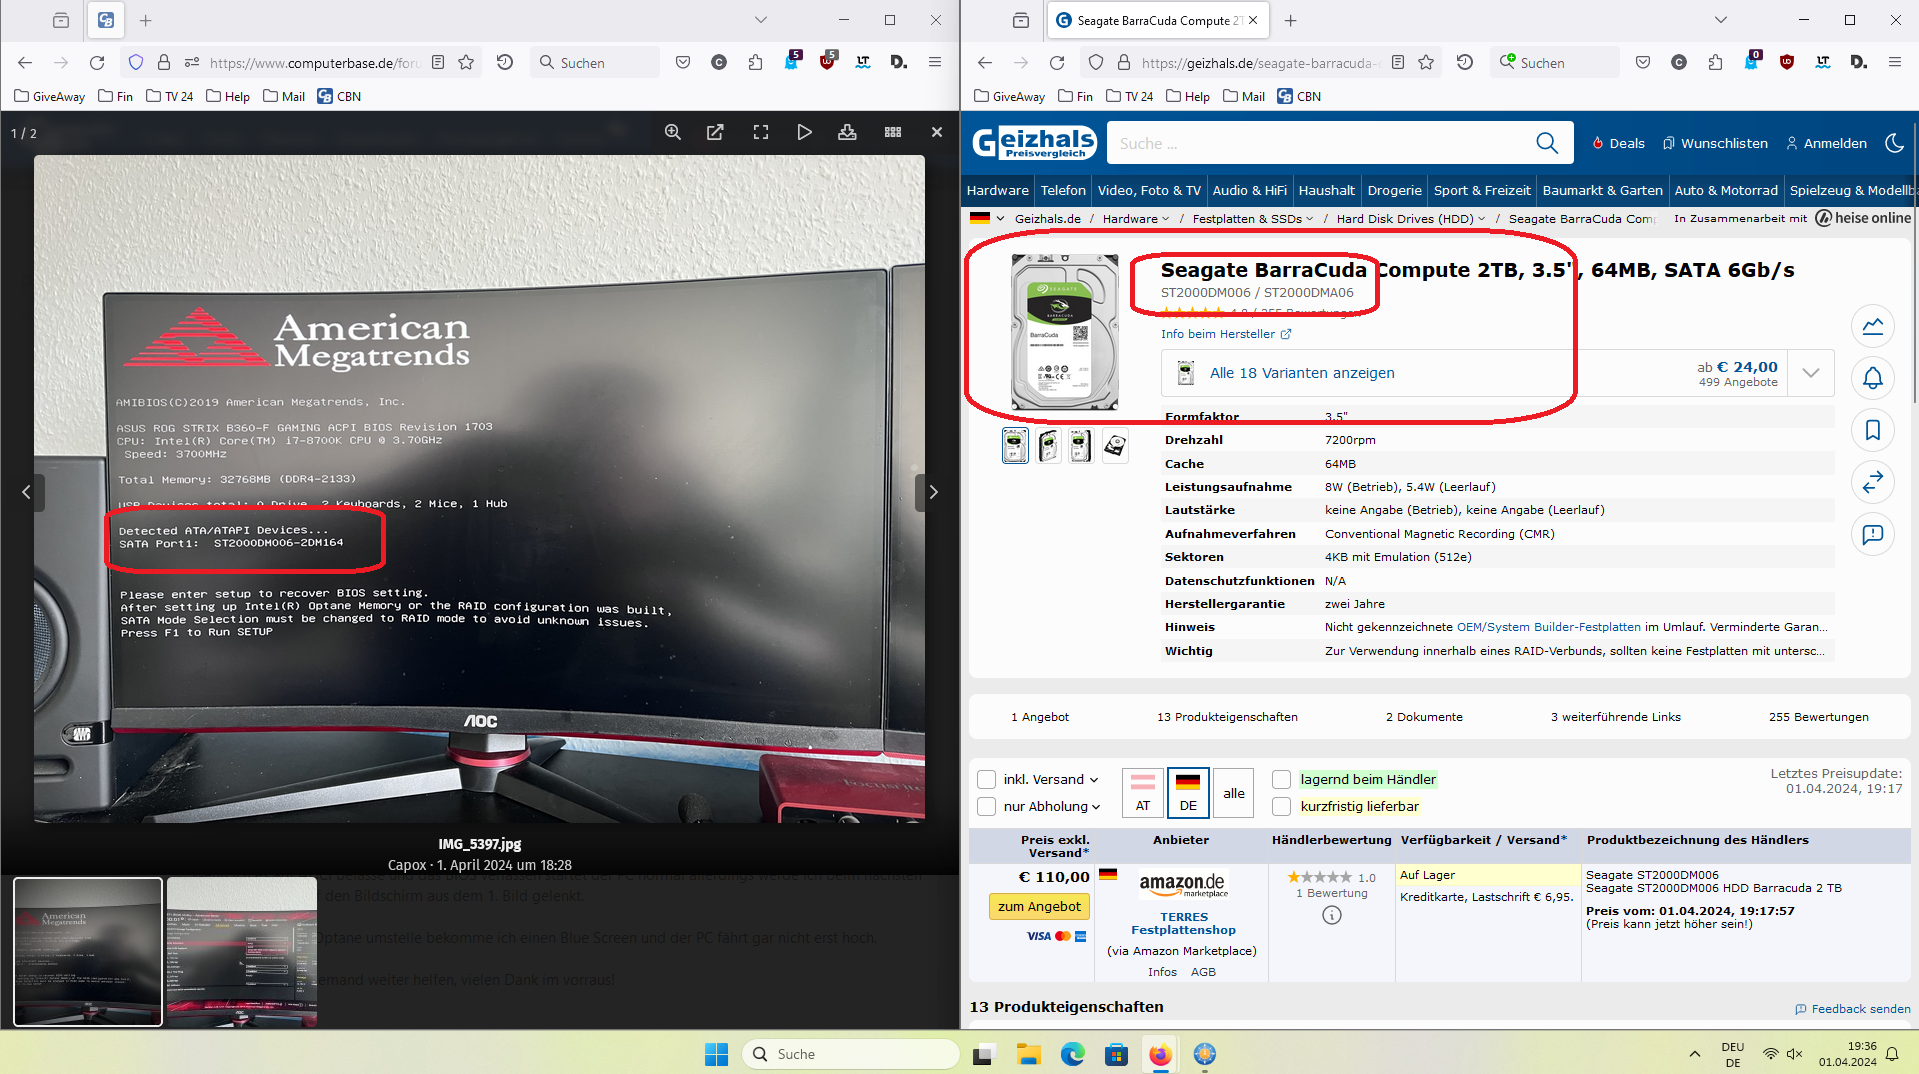This screenshot has width=1919, height=1074.
Task: Open the left browser's hamburger menu
Action: [x=935, y=62]
